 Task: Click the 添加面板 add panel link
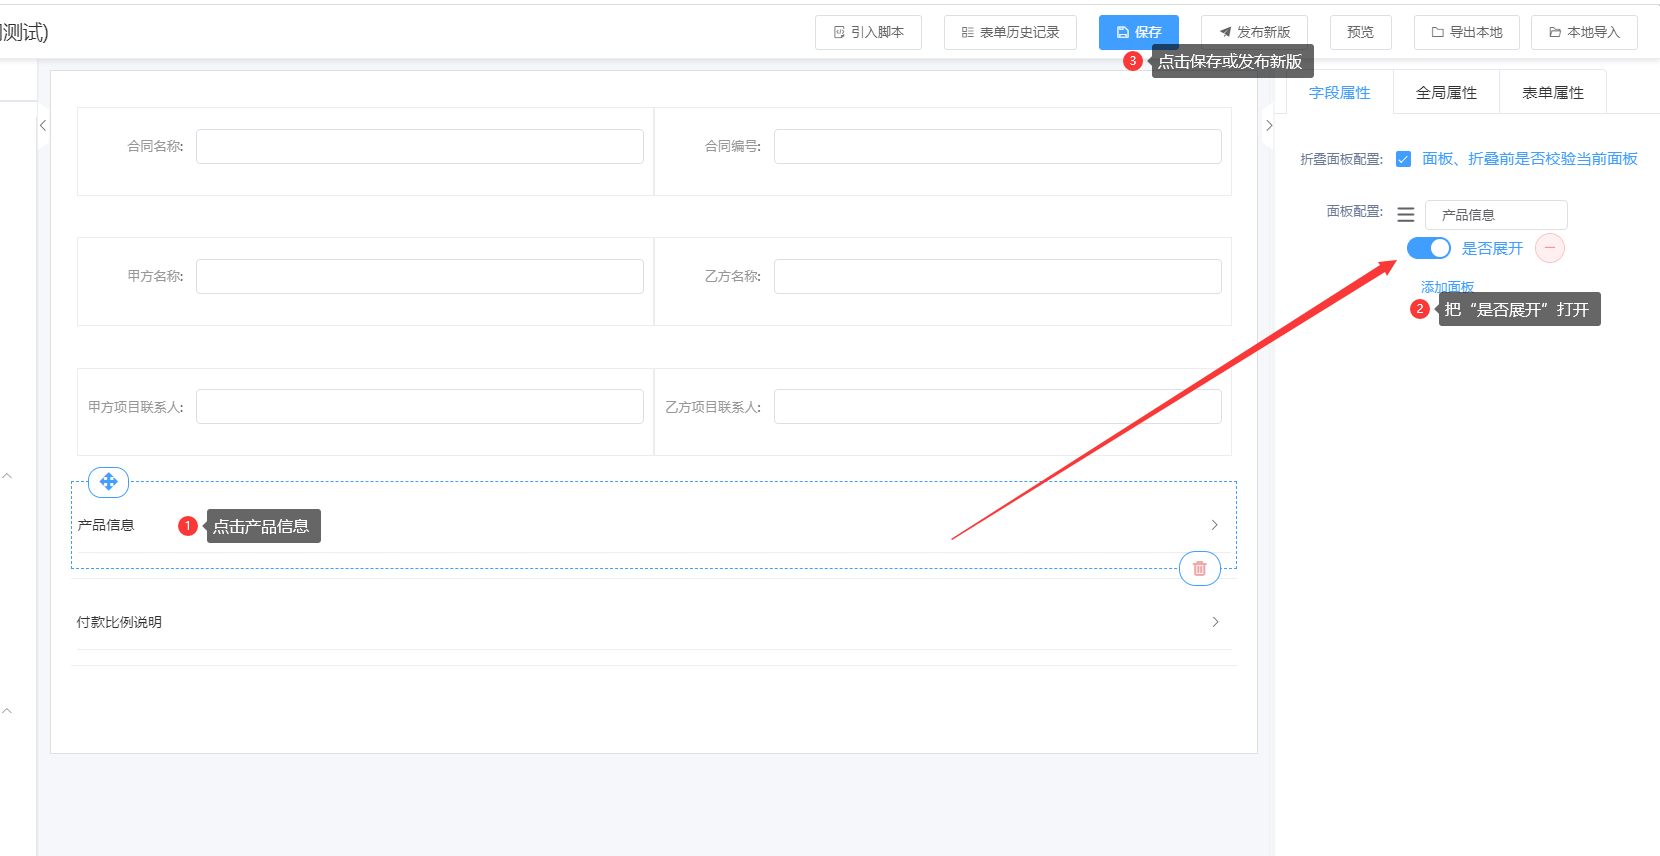click(1447, 287)
